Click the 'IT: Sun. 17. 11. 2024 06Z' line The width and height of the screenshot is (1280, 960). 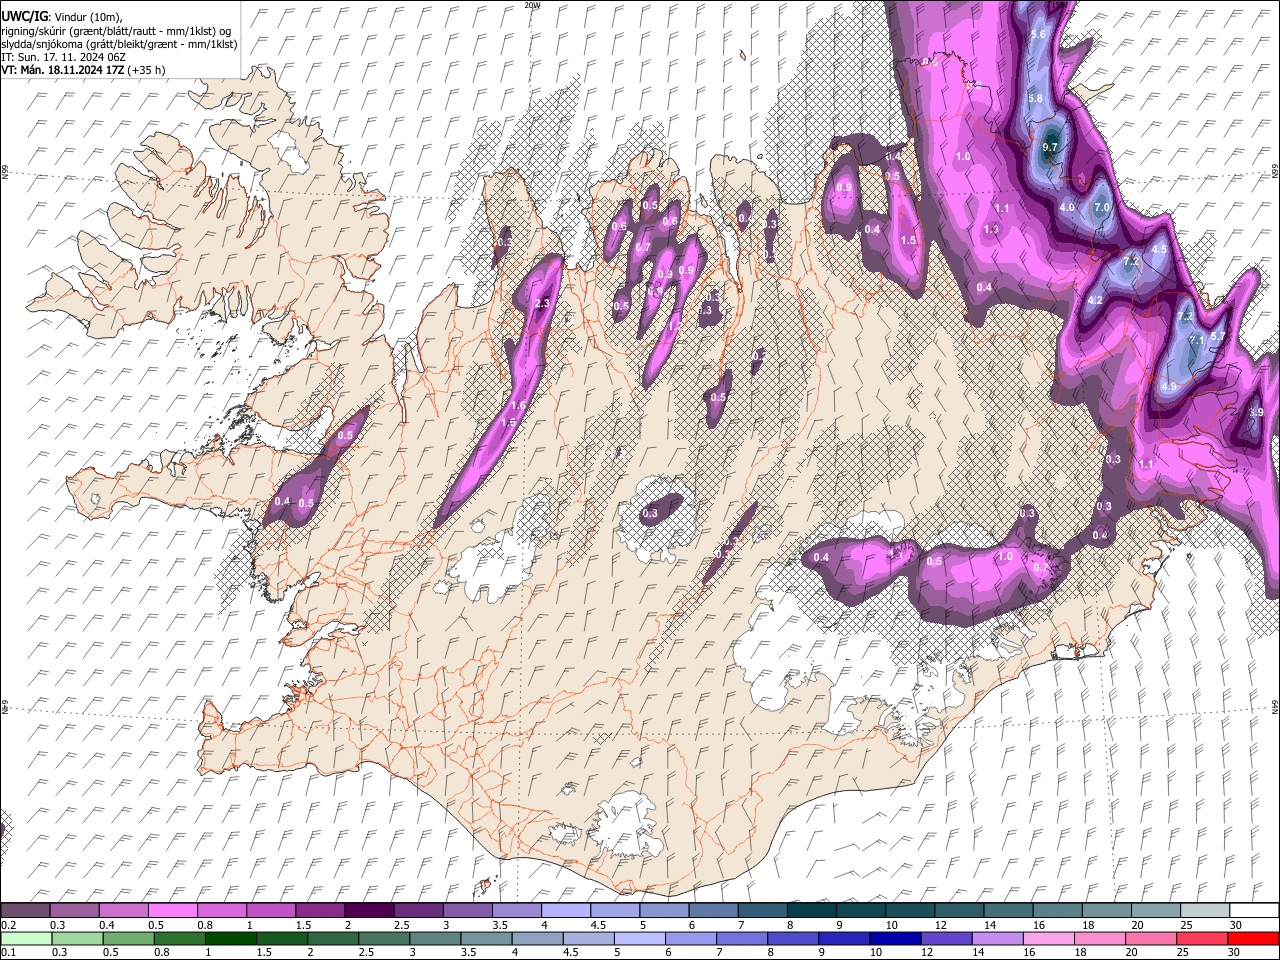(63, 57)
